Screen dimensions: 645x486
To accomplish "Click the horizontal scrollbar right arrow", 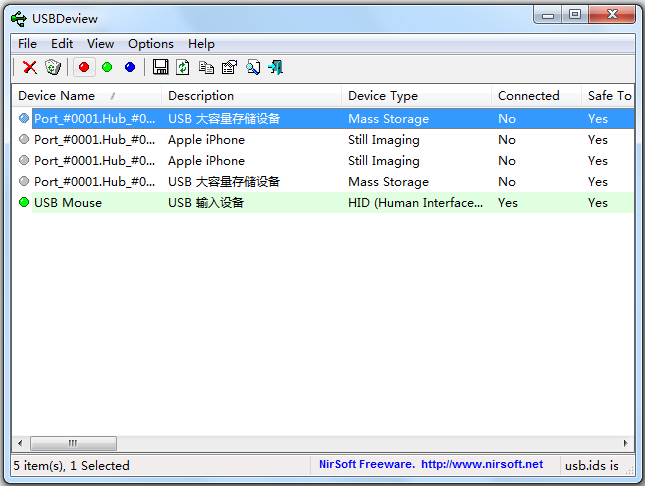I will coord(626,443).
